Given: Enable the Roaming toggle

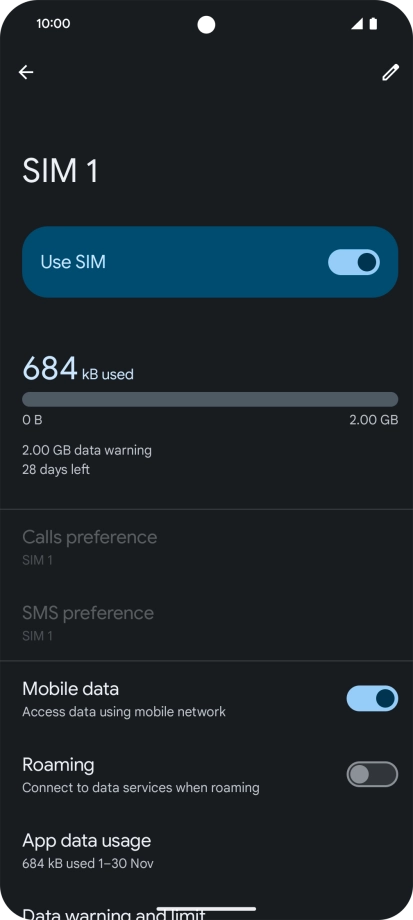Looking at the screenshot, I should [373, 774].
